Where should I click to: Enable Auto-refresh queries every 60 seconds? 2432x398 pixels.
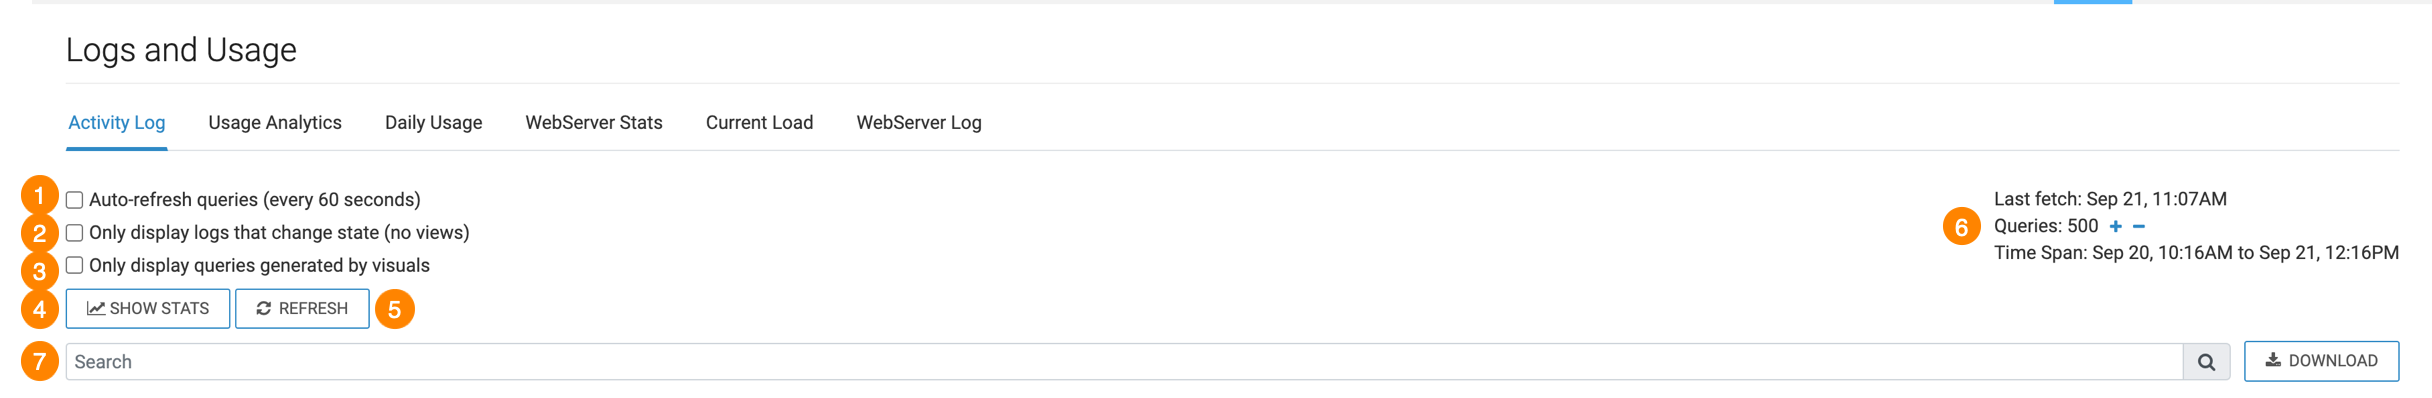pos(75,200)
